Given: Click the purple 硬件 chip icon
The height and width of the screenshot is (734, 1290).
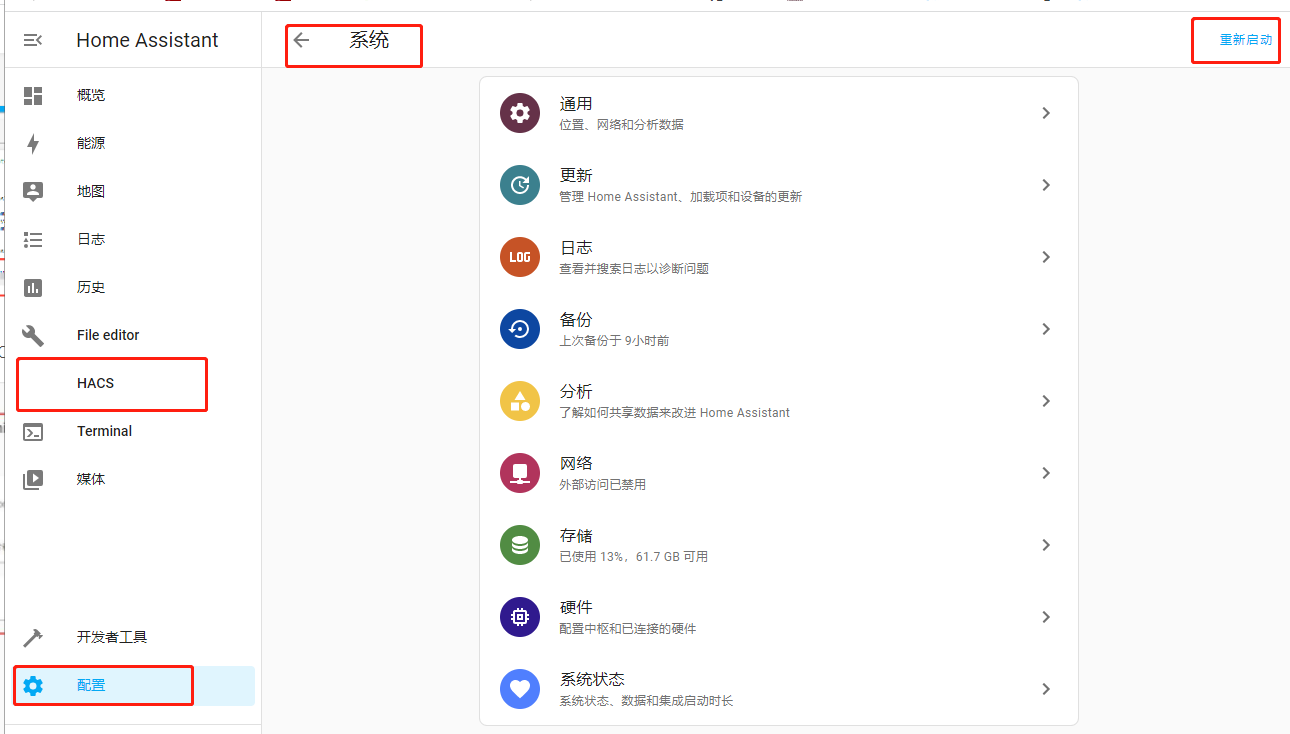Looking at the screenshot, I should click(x=520, y=617).
